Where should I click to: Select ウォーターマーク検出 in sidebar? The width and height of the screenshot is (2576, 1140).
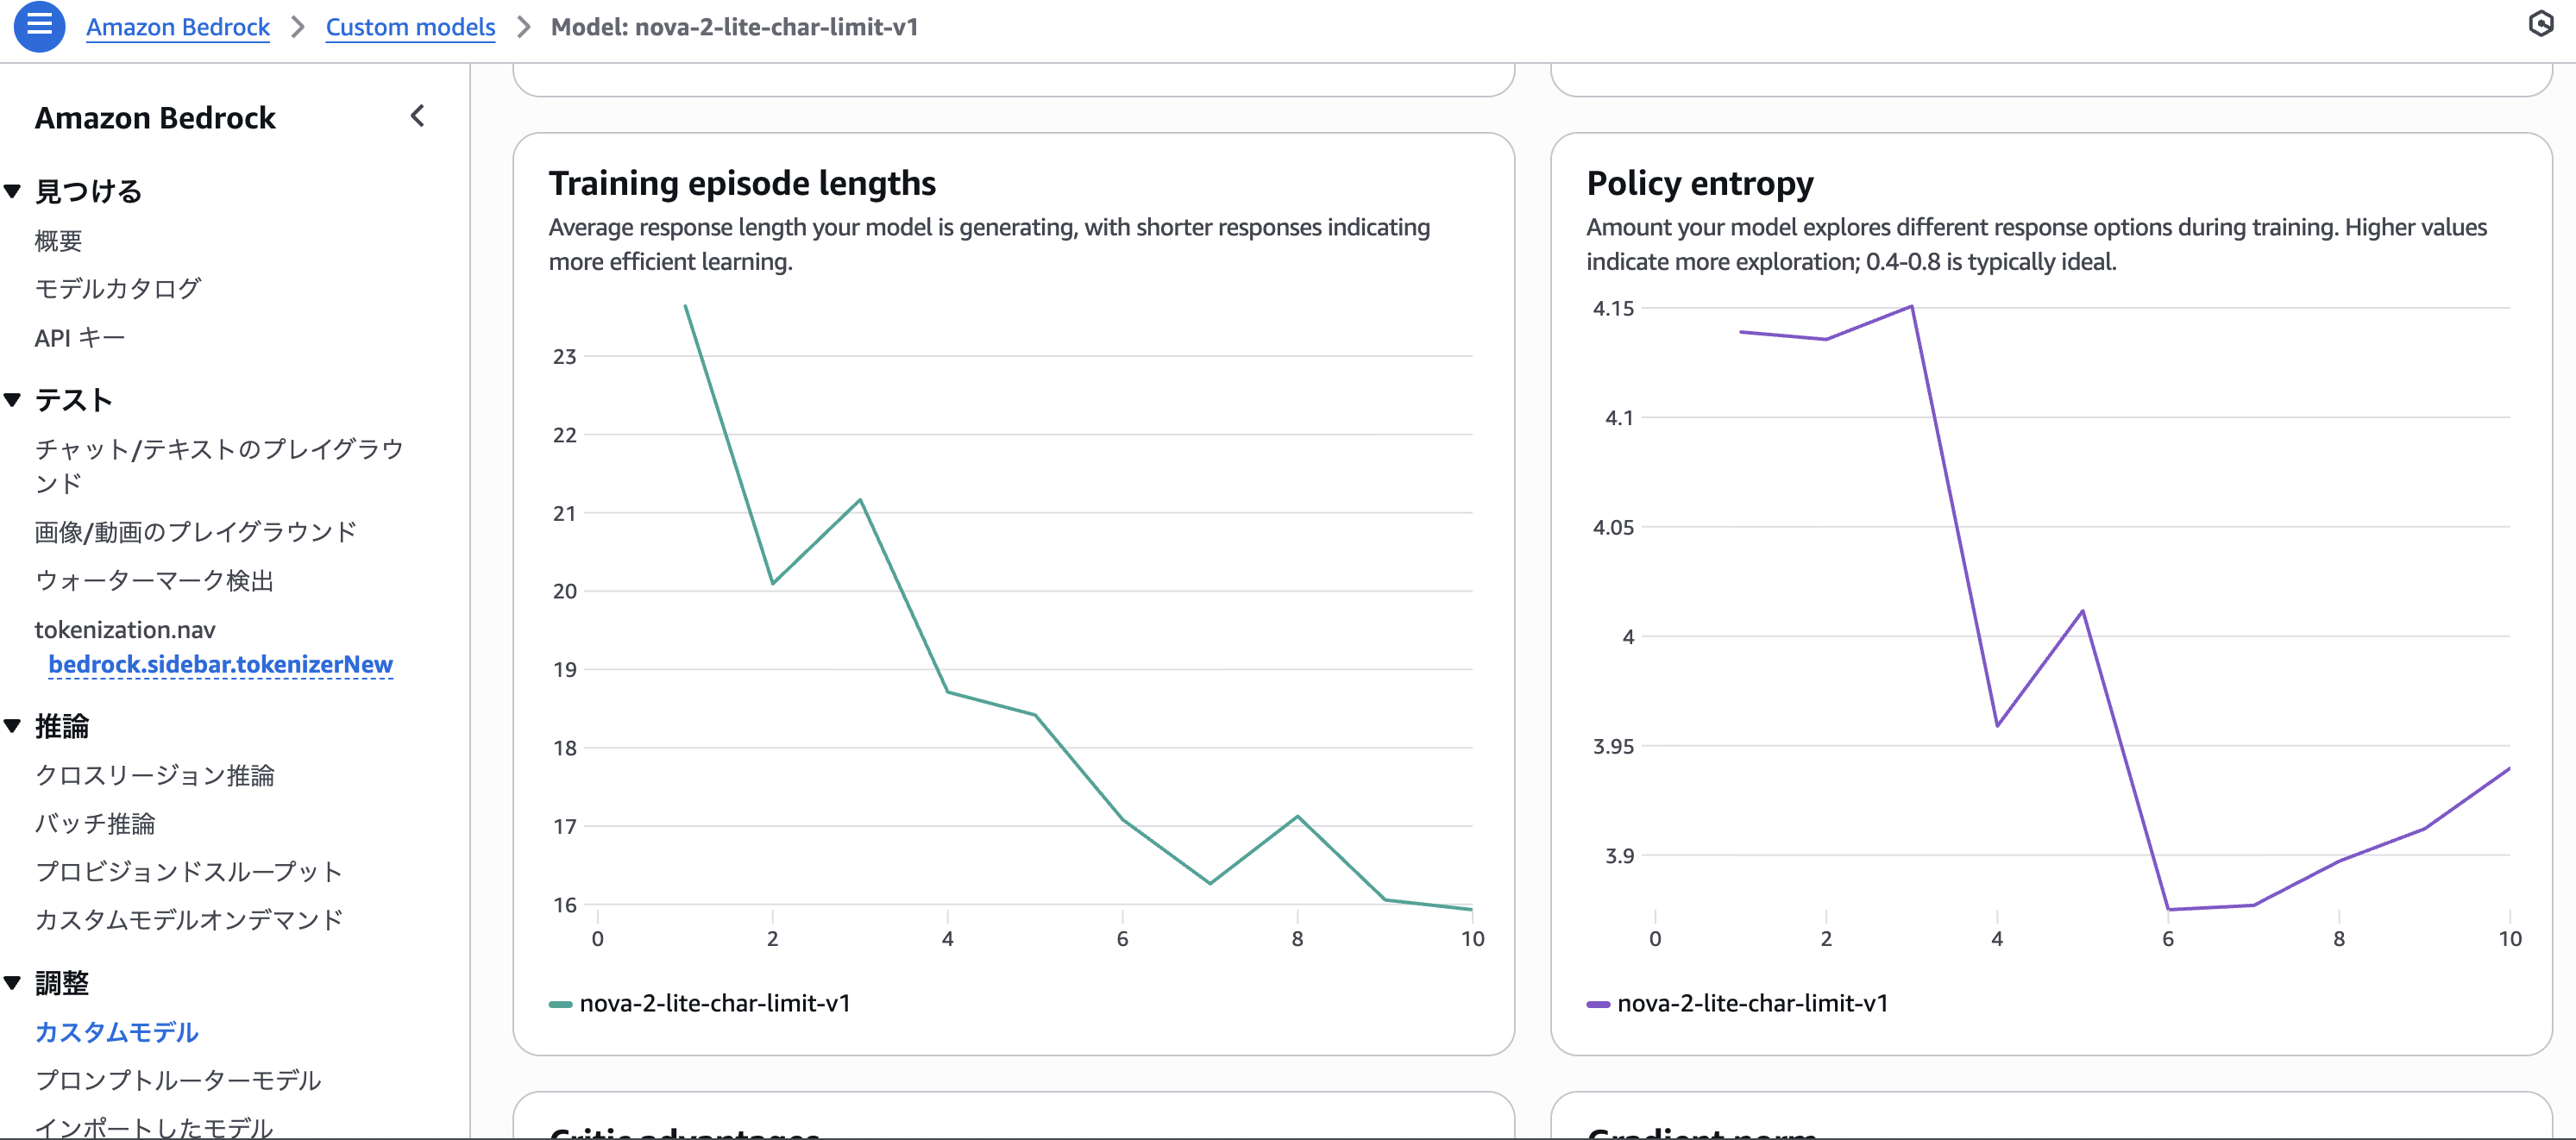[x=154, y=580]
